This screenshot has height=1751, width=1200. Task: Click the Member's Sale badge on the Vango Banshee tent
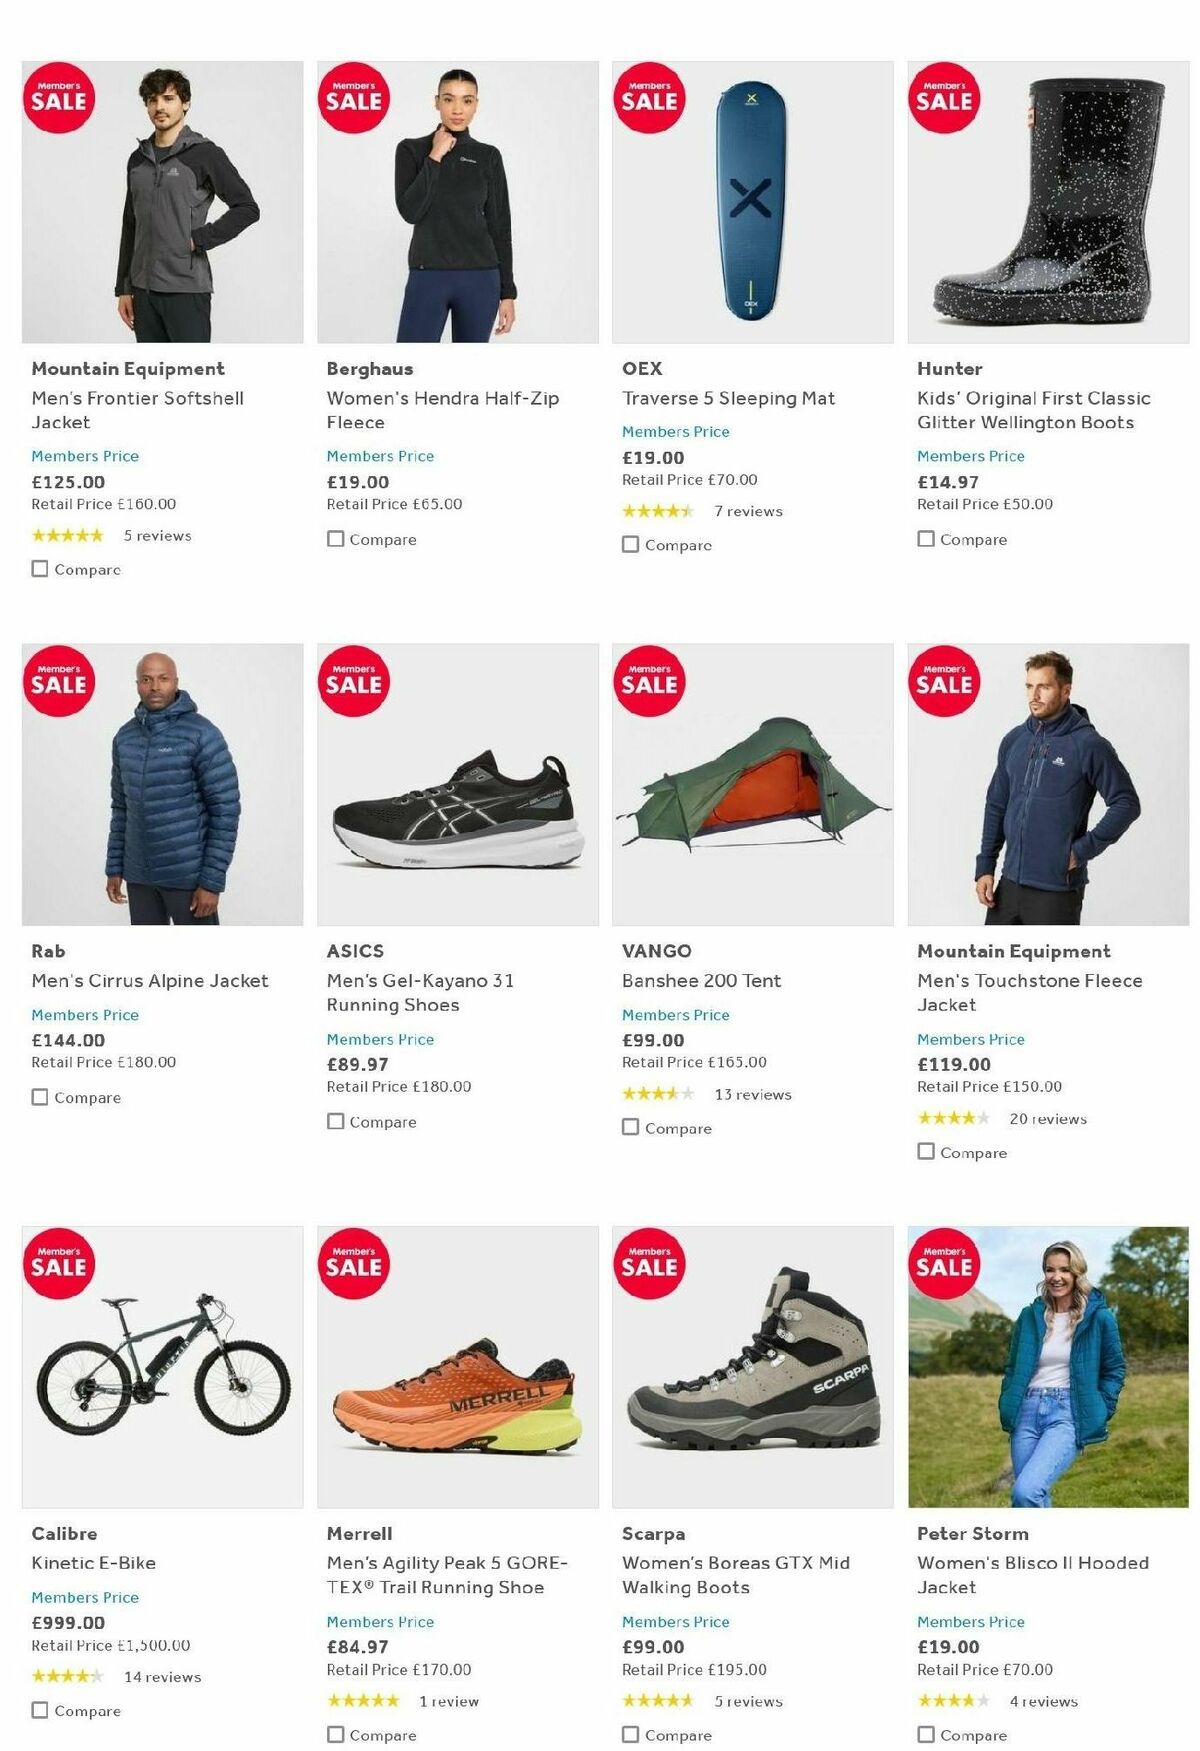click(652, 683)
